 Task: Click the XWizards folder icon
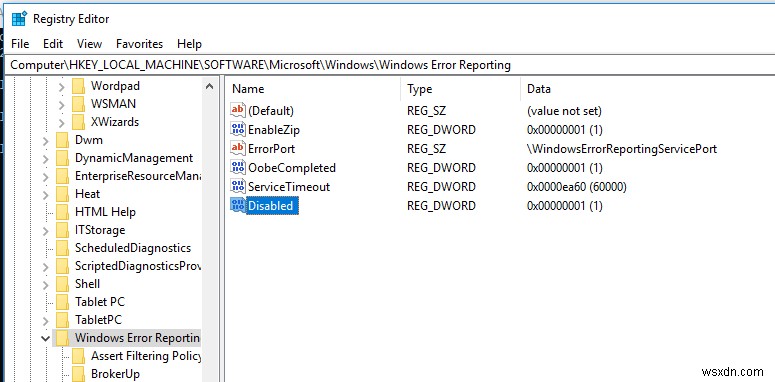coord(79,122)
